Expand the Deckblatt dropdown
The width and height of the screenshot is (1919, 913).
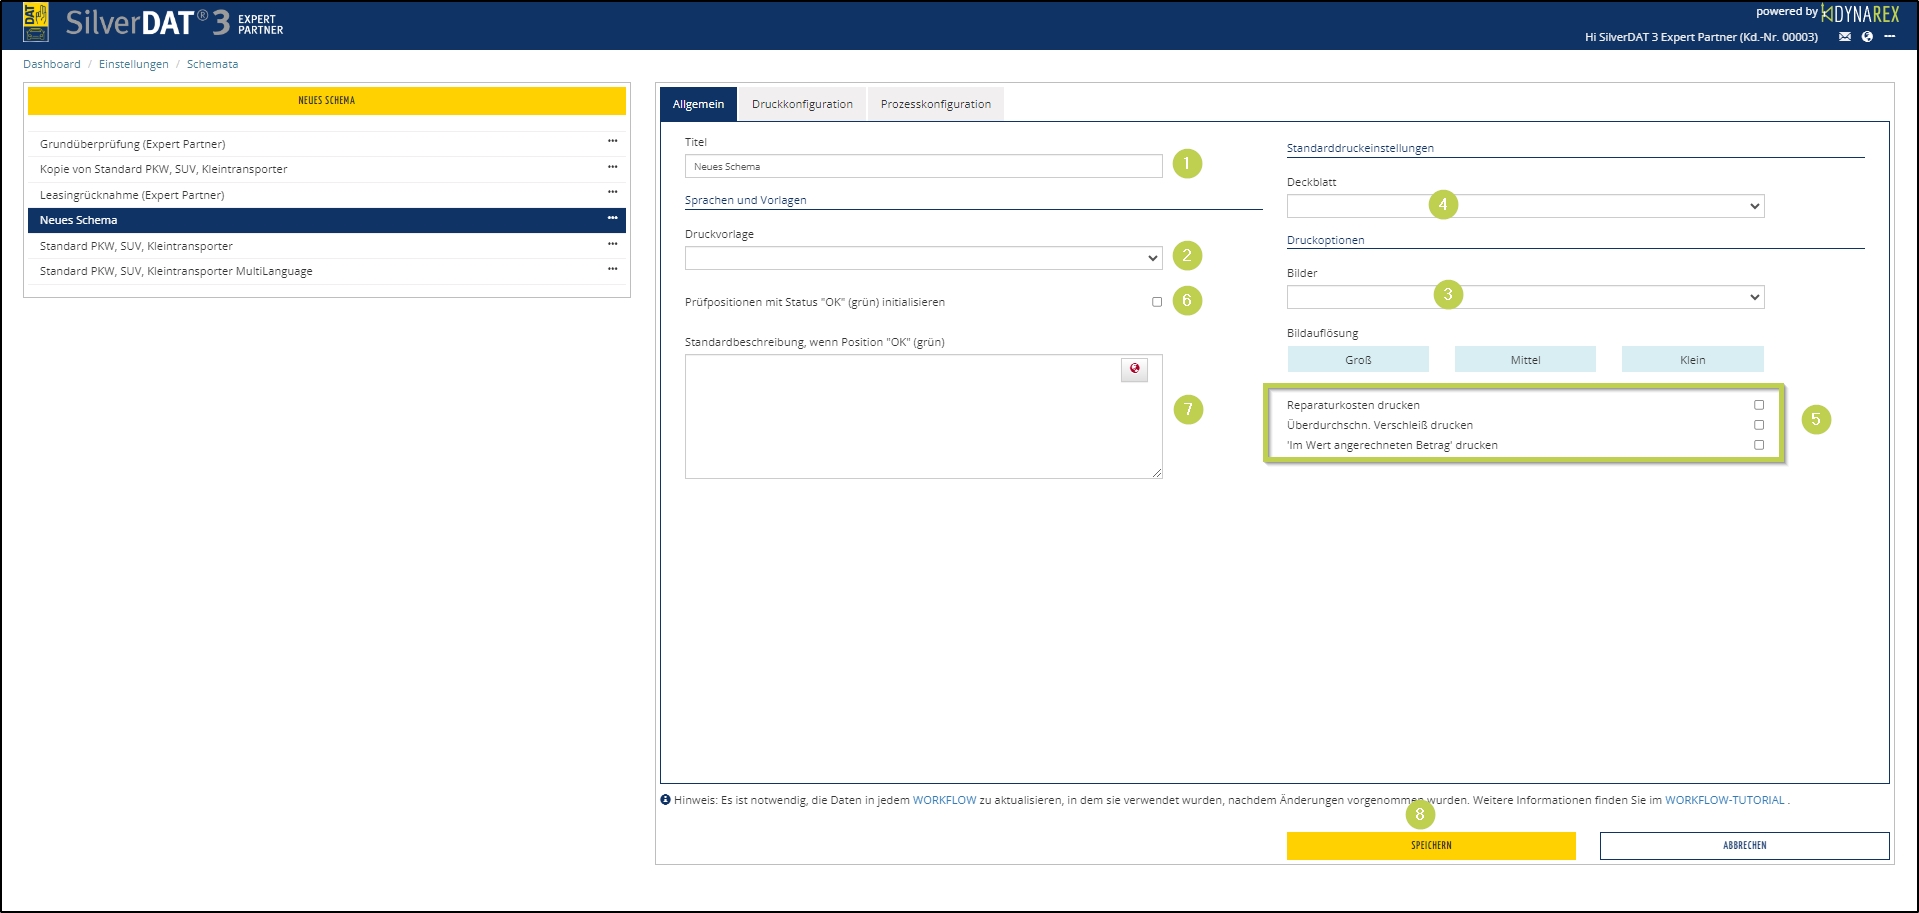1525,206
